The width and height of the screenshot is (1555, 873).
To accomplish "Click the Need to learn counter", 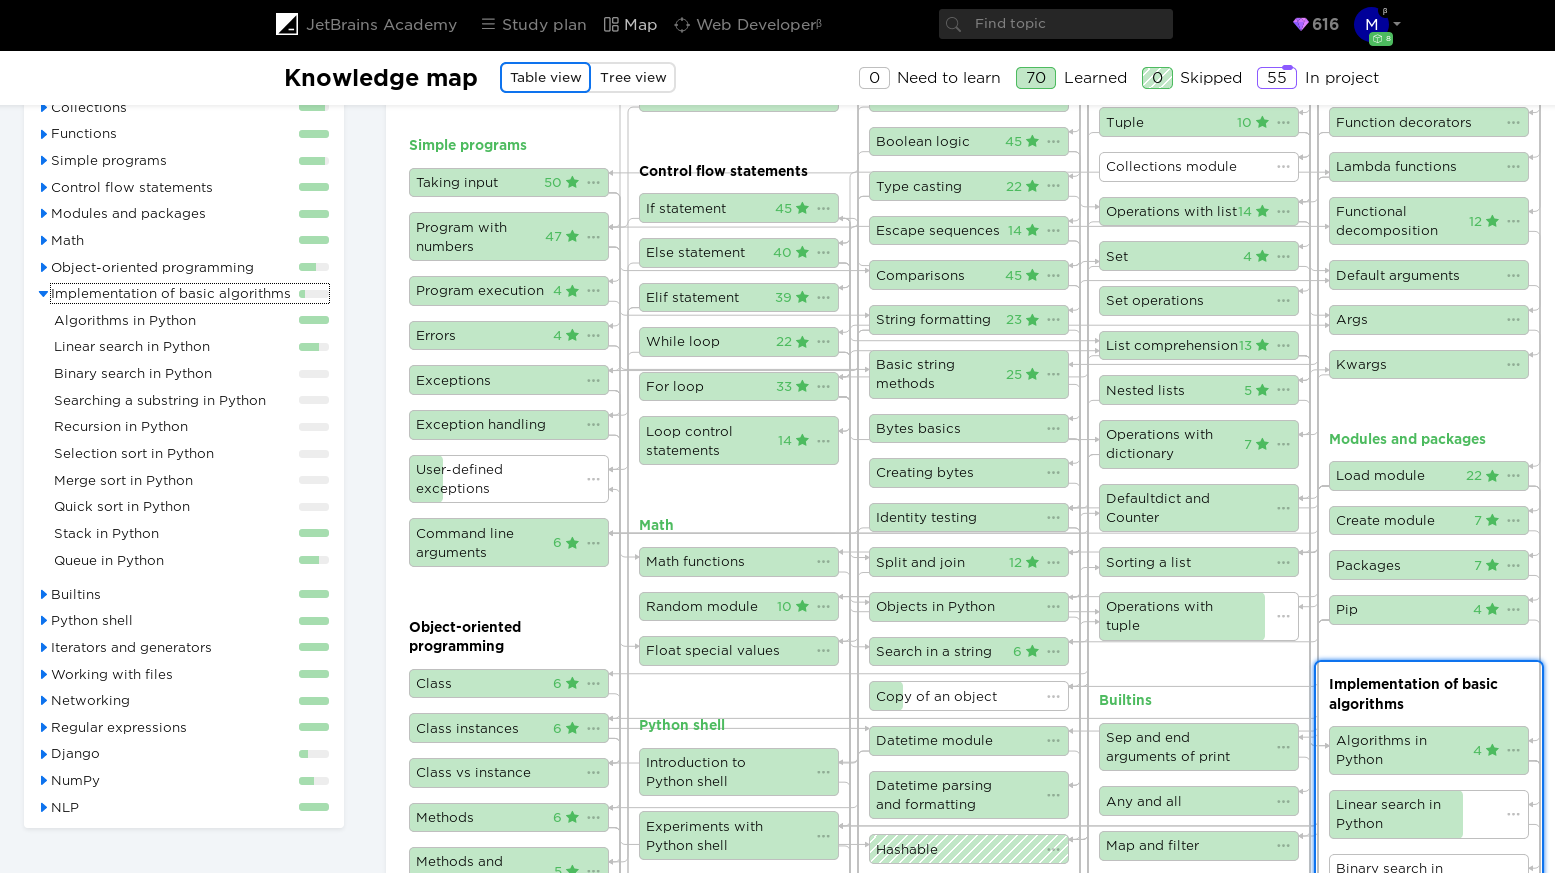I will [x=874, y=77].
